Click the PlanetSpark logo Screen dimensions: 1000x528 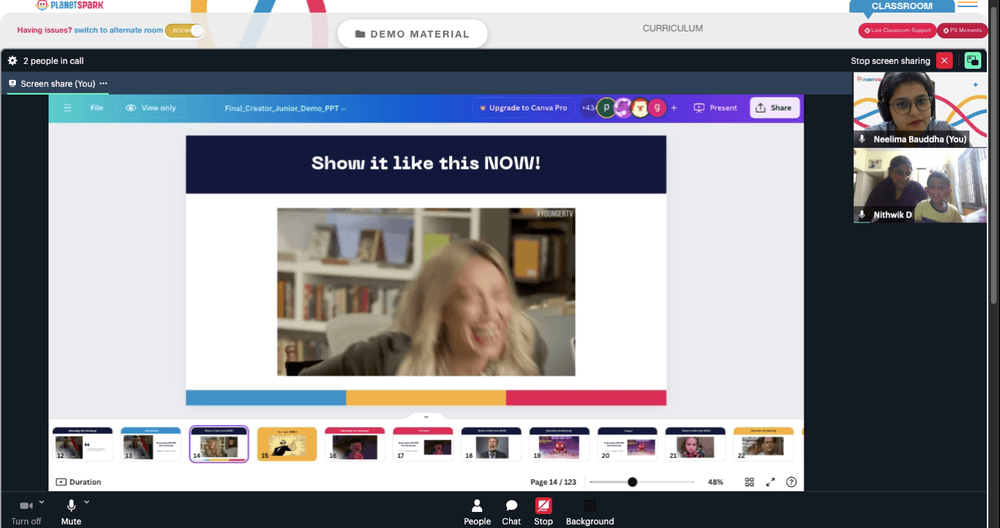pos(70,5)
